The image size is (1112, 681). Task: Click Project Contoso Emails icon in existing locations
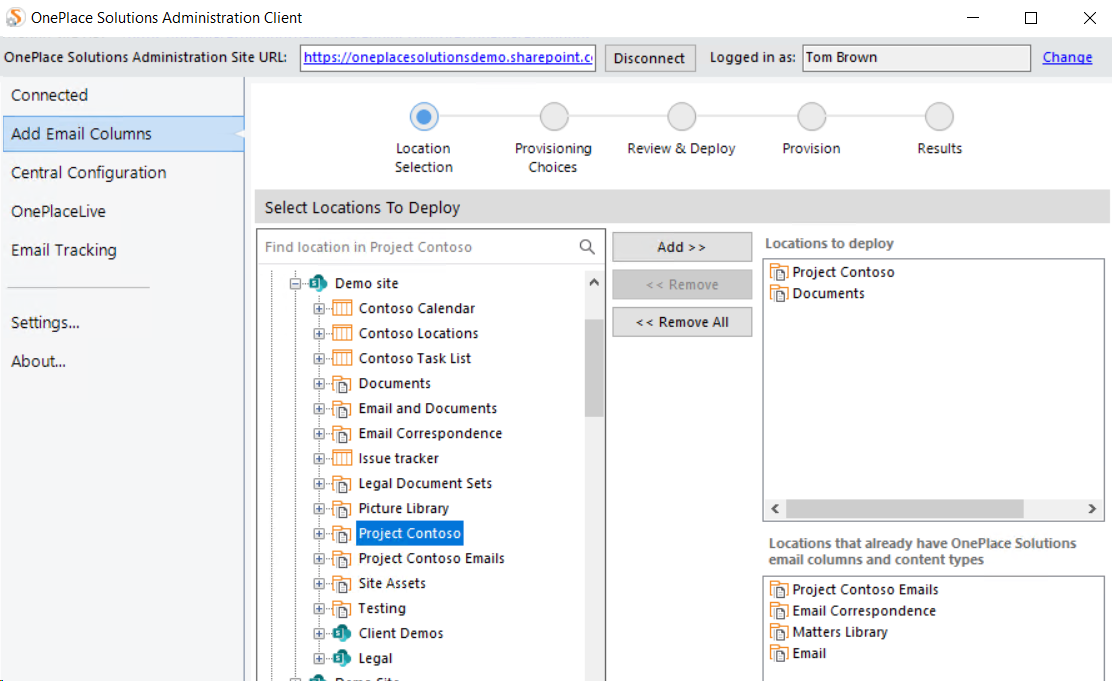point(779,589)
